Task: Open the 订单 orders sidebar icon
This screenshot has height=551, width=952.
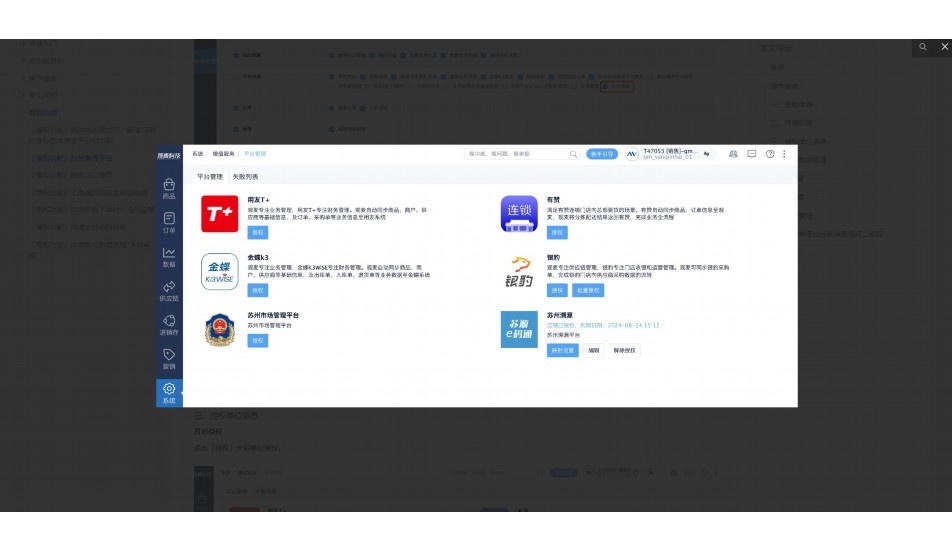Action: [169, 223]
